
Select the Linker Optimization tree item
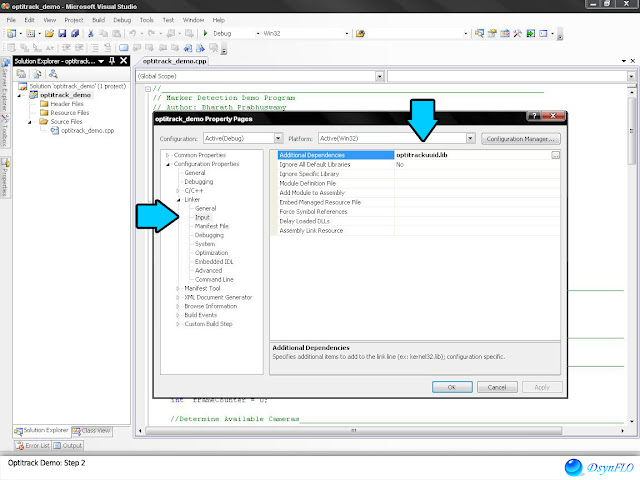click(x=211, y=253)
